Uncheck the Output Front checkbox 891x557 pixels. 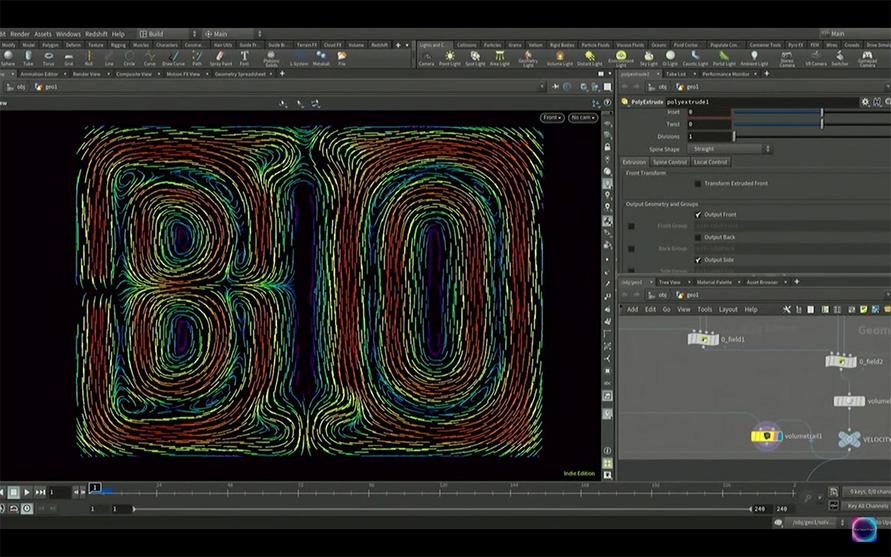click(x=698, y=214)
